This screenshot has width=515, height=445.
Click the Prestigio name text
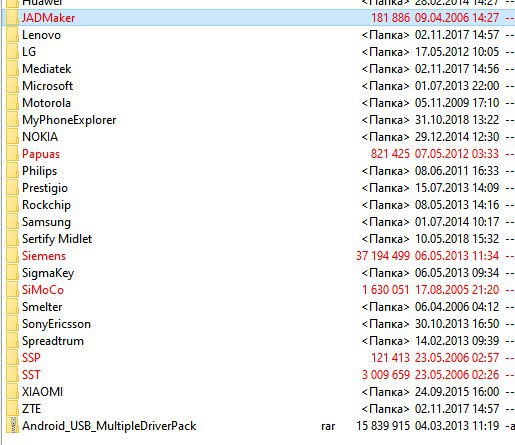coord(45,188)
